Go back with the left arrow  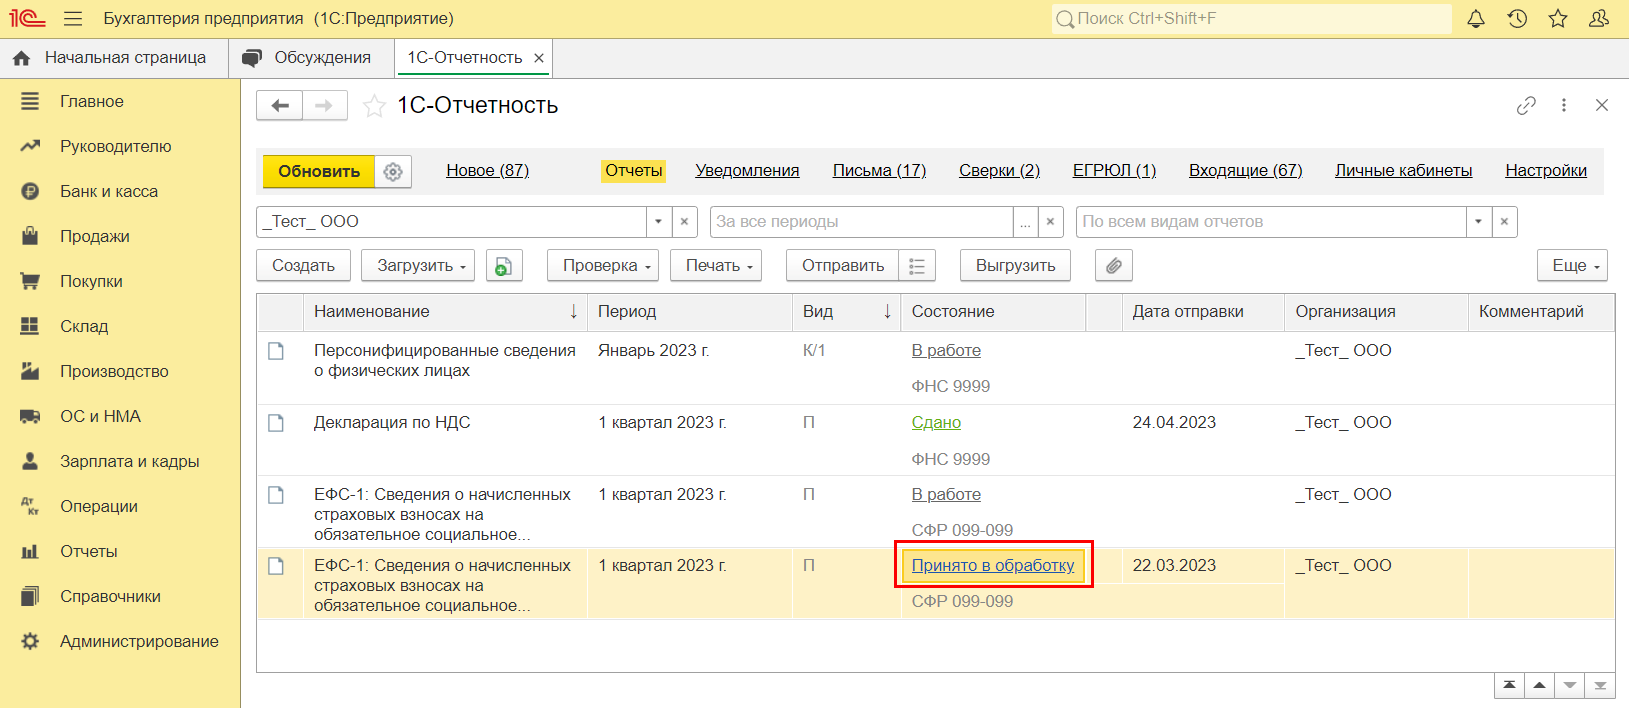(x=280, y=105)
